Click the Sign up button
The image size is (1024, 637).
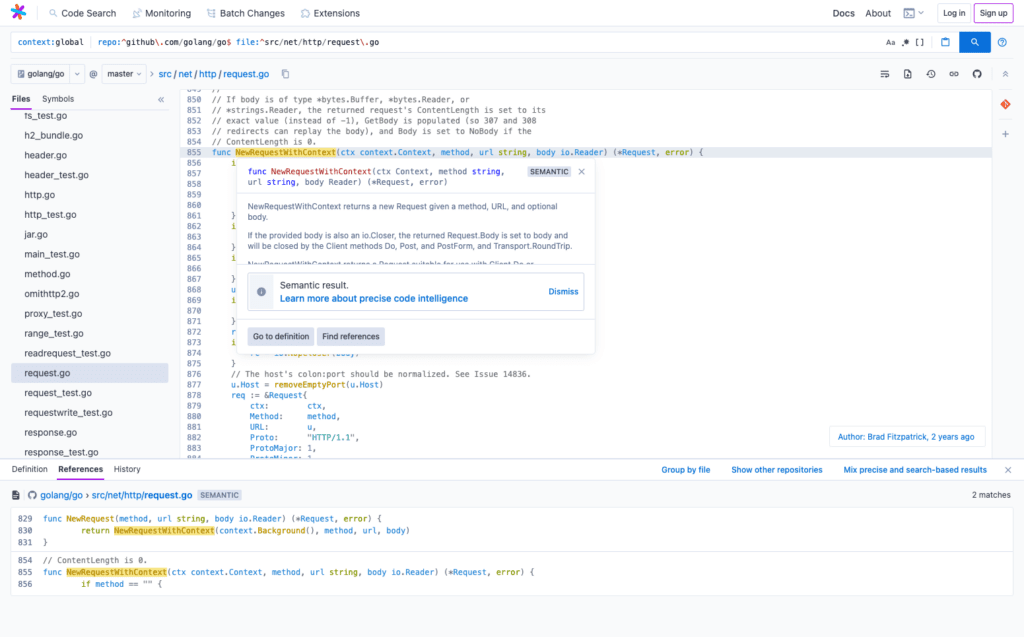tap(993, 13)
